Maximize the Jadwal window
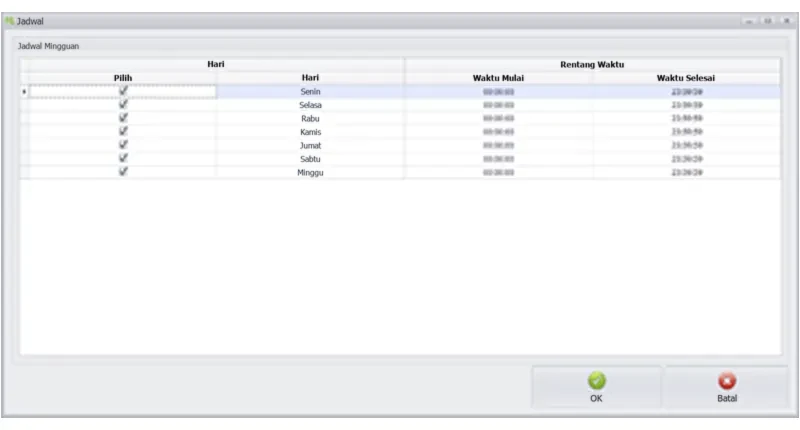The width and height of the screenshot is (800, 430). [767, 21]
